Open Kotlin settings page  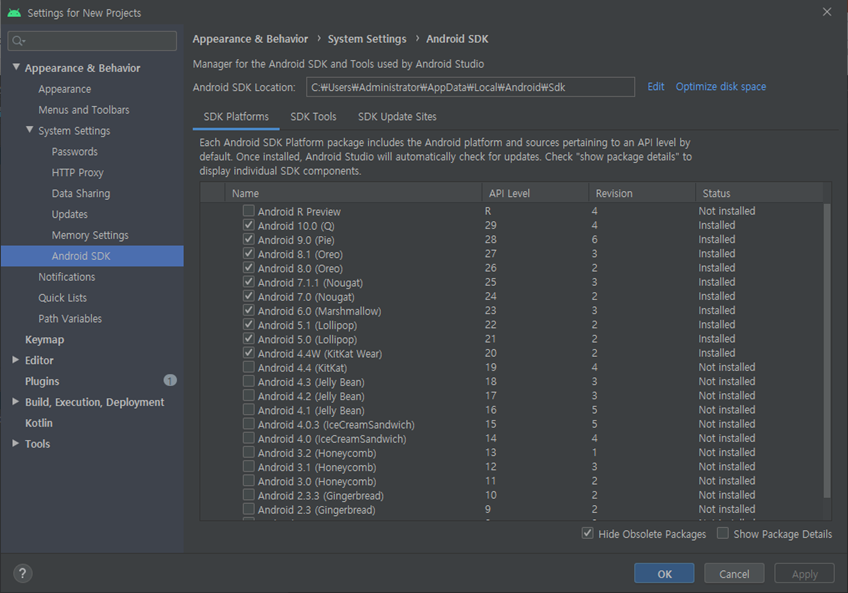point(38,423)
